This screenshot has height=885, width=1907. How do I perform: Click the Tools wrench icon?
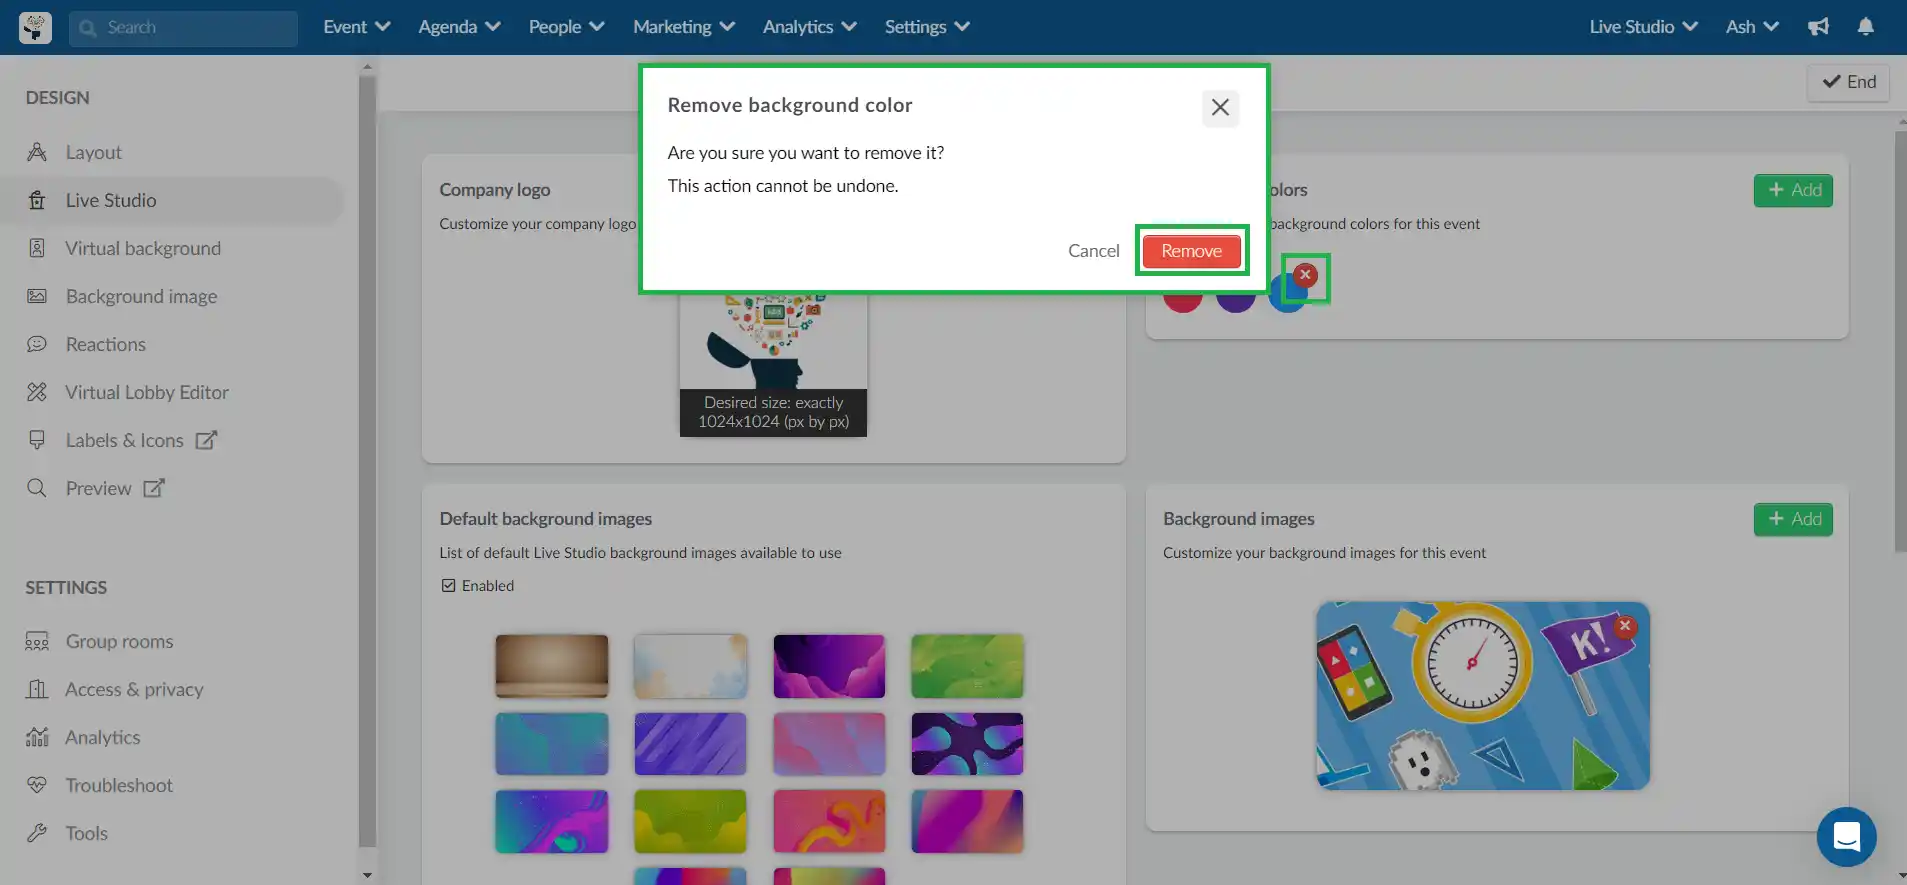pos(37,833)
